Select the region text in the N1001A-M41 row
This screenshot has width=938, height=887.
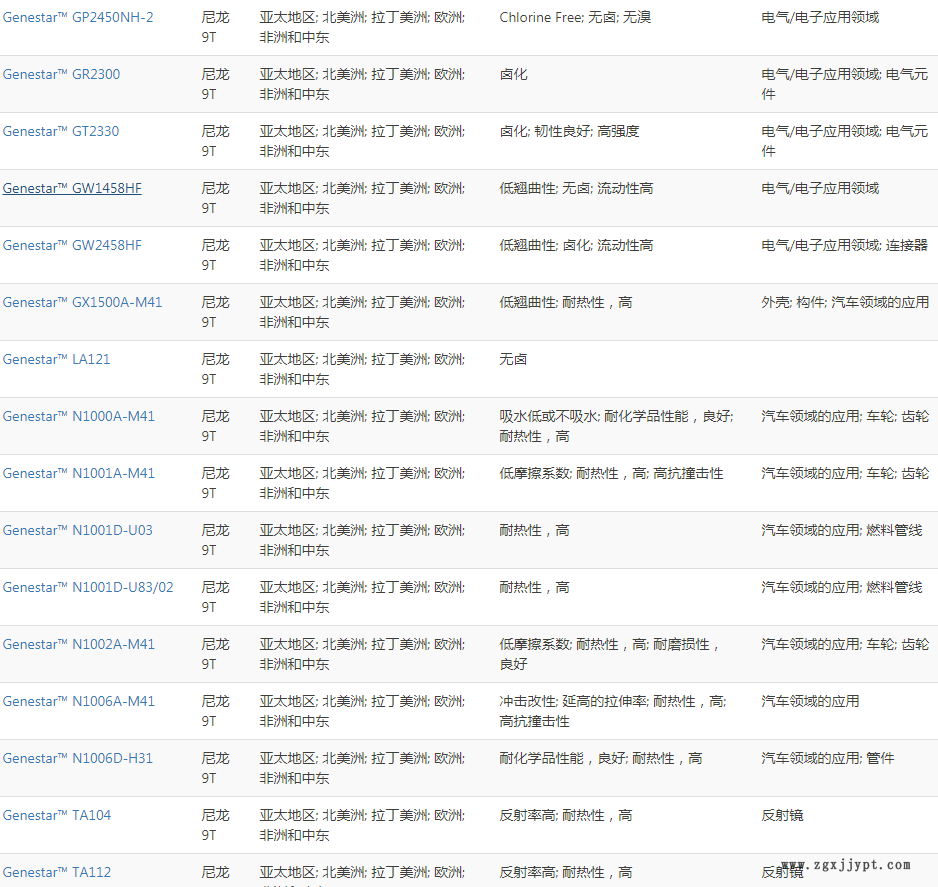pyautogui.click(x=362, y=483)
